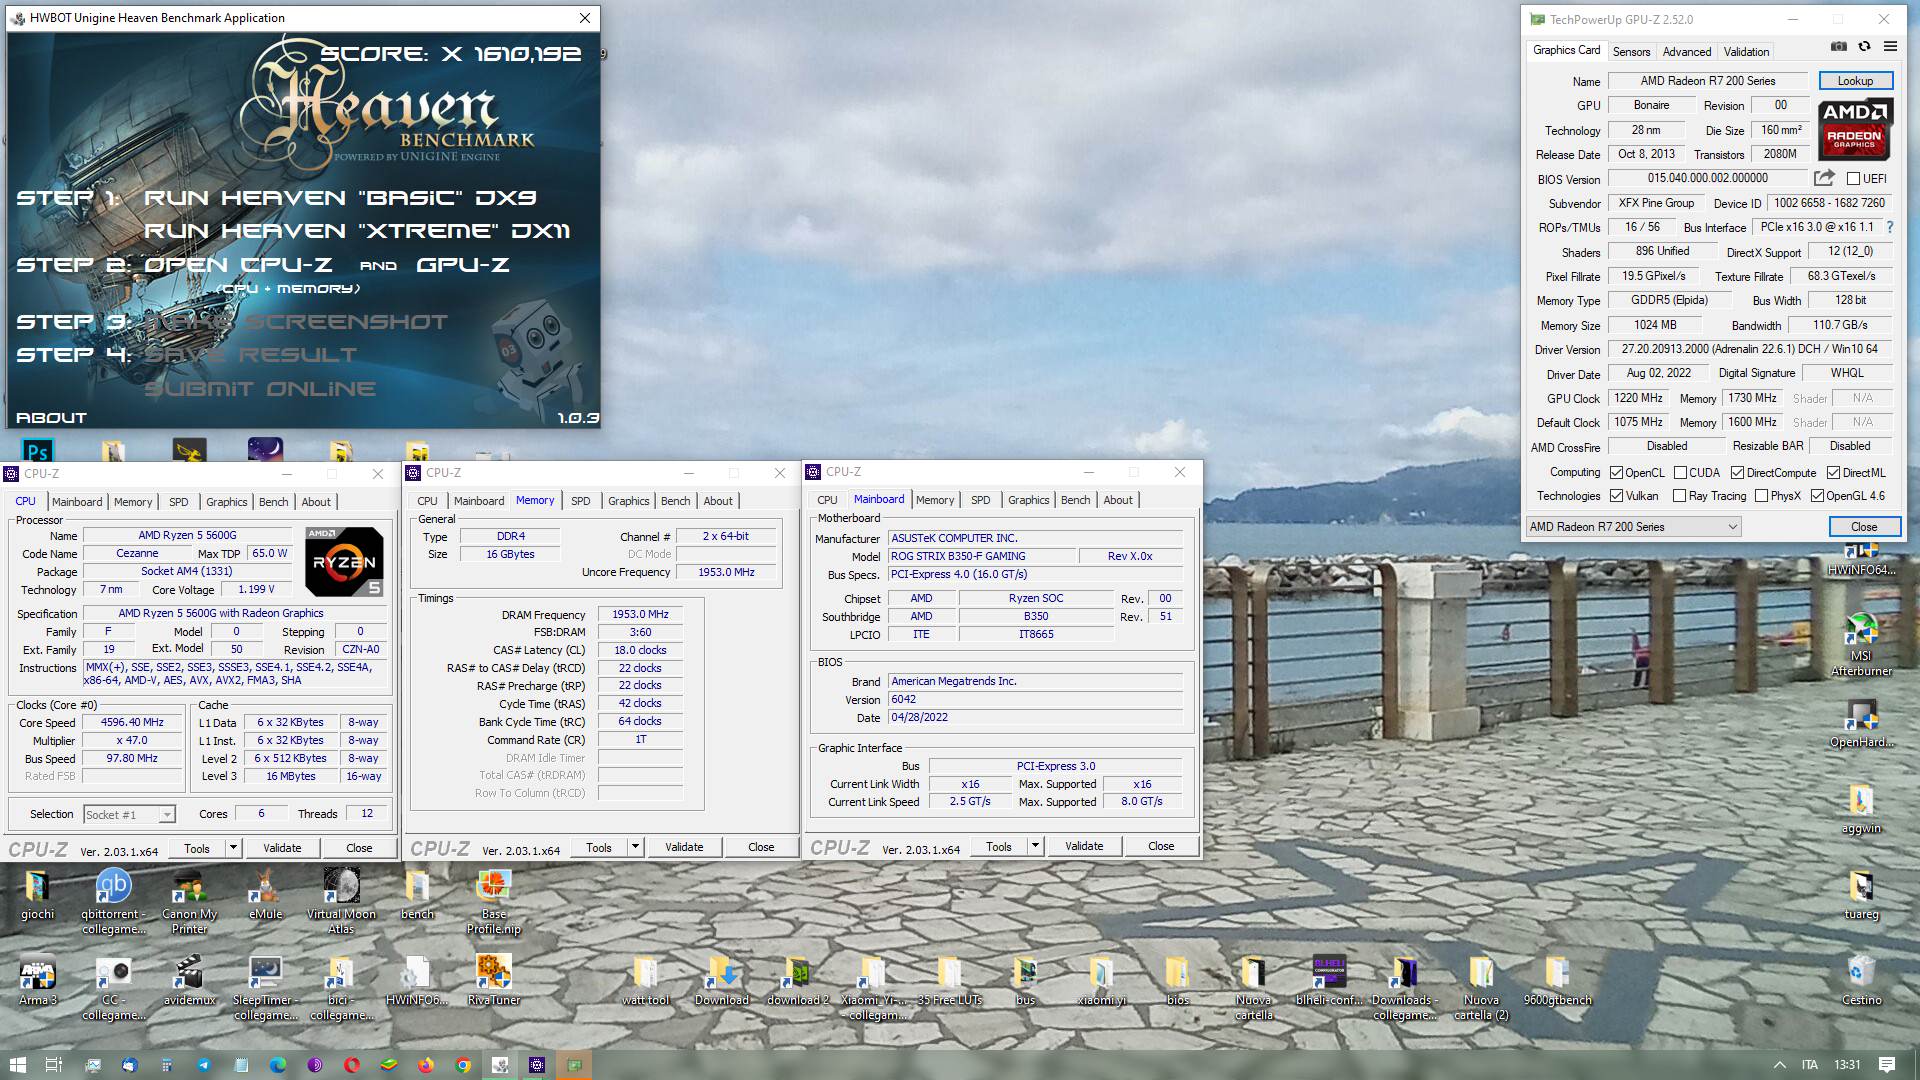This screenshot has width=1920, height=1080.
Task: Open the OpenHardware monitor desktop icon
Action: click(1861, 724)
